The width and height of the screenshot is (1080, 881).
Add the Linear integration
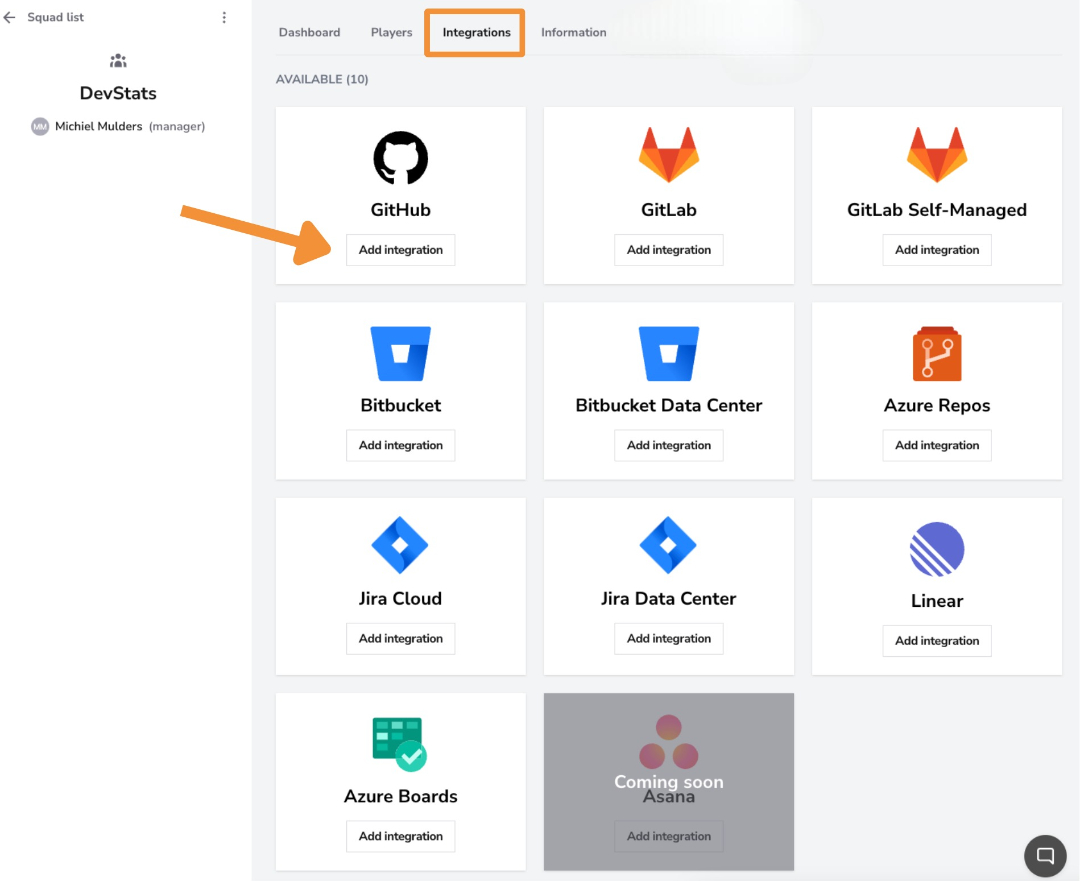pos(937,641)
